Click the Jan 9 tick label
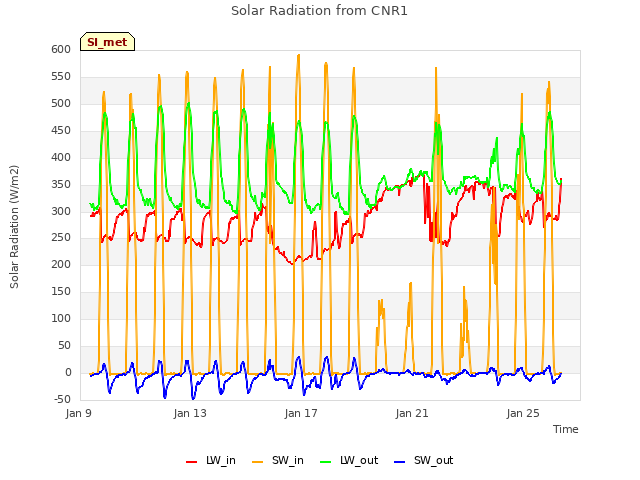The width and height of the screenshot is (640, 480). [78, 413]
